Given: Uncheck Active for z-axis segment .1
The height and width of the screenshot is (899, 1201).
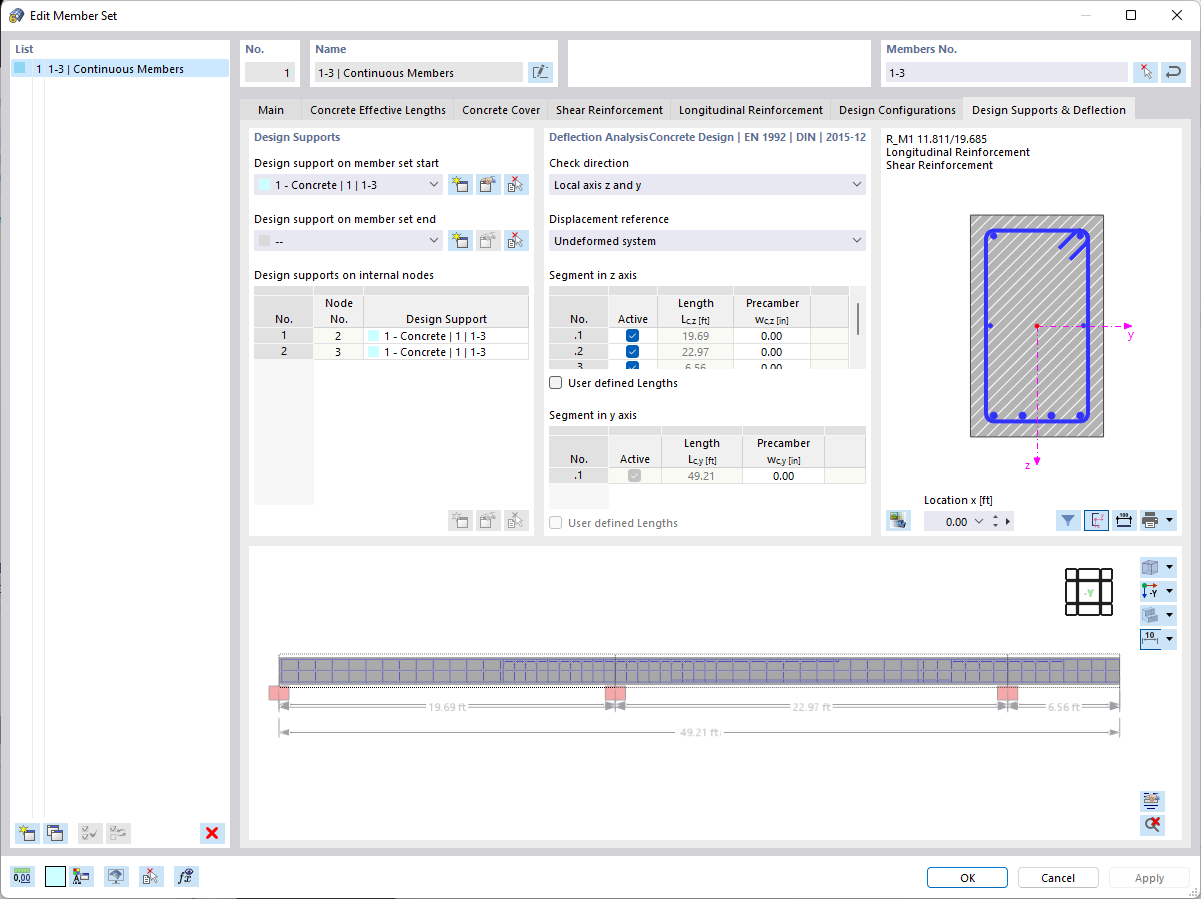Looking at the screenshot, I should [632, 336].
